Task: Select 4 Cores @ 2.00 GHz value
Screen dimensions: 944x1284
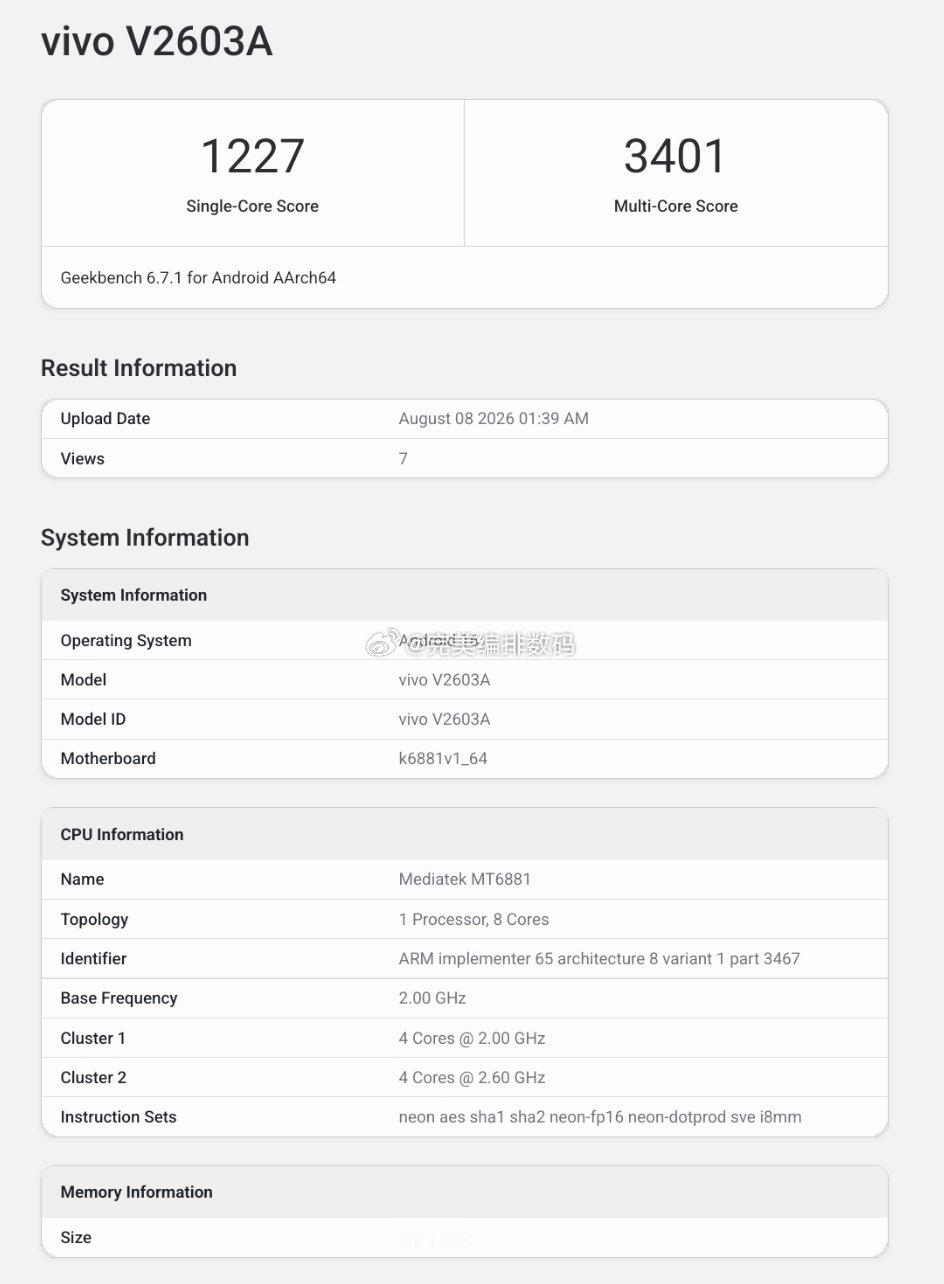Action: pyautogui.click(x=472, y=1039)
